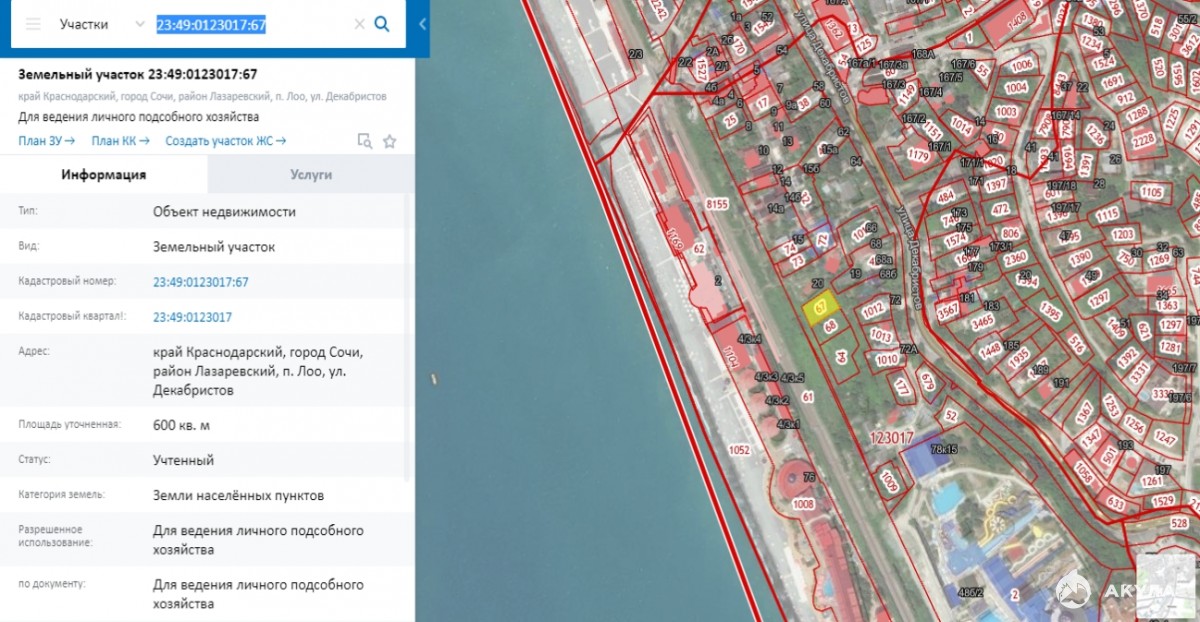Expand the Участки search type dropdown
This screenshot has height=622, width=1200.
pos(139,24)
